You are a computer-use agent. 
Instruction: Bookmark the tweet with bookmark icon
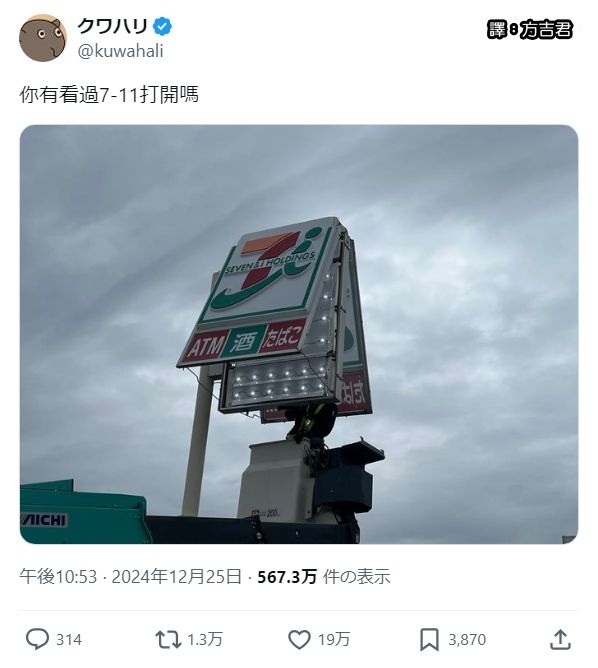point(429,639)
